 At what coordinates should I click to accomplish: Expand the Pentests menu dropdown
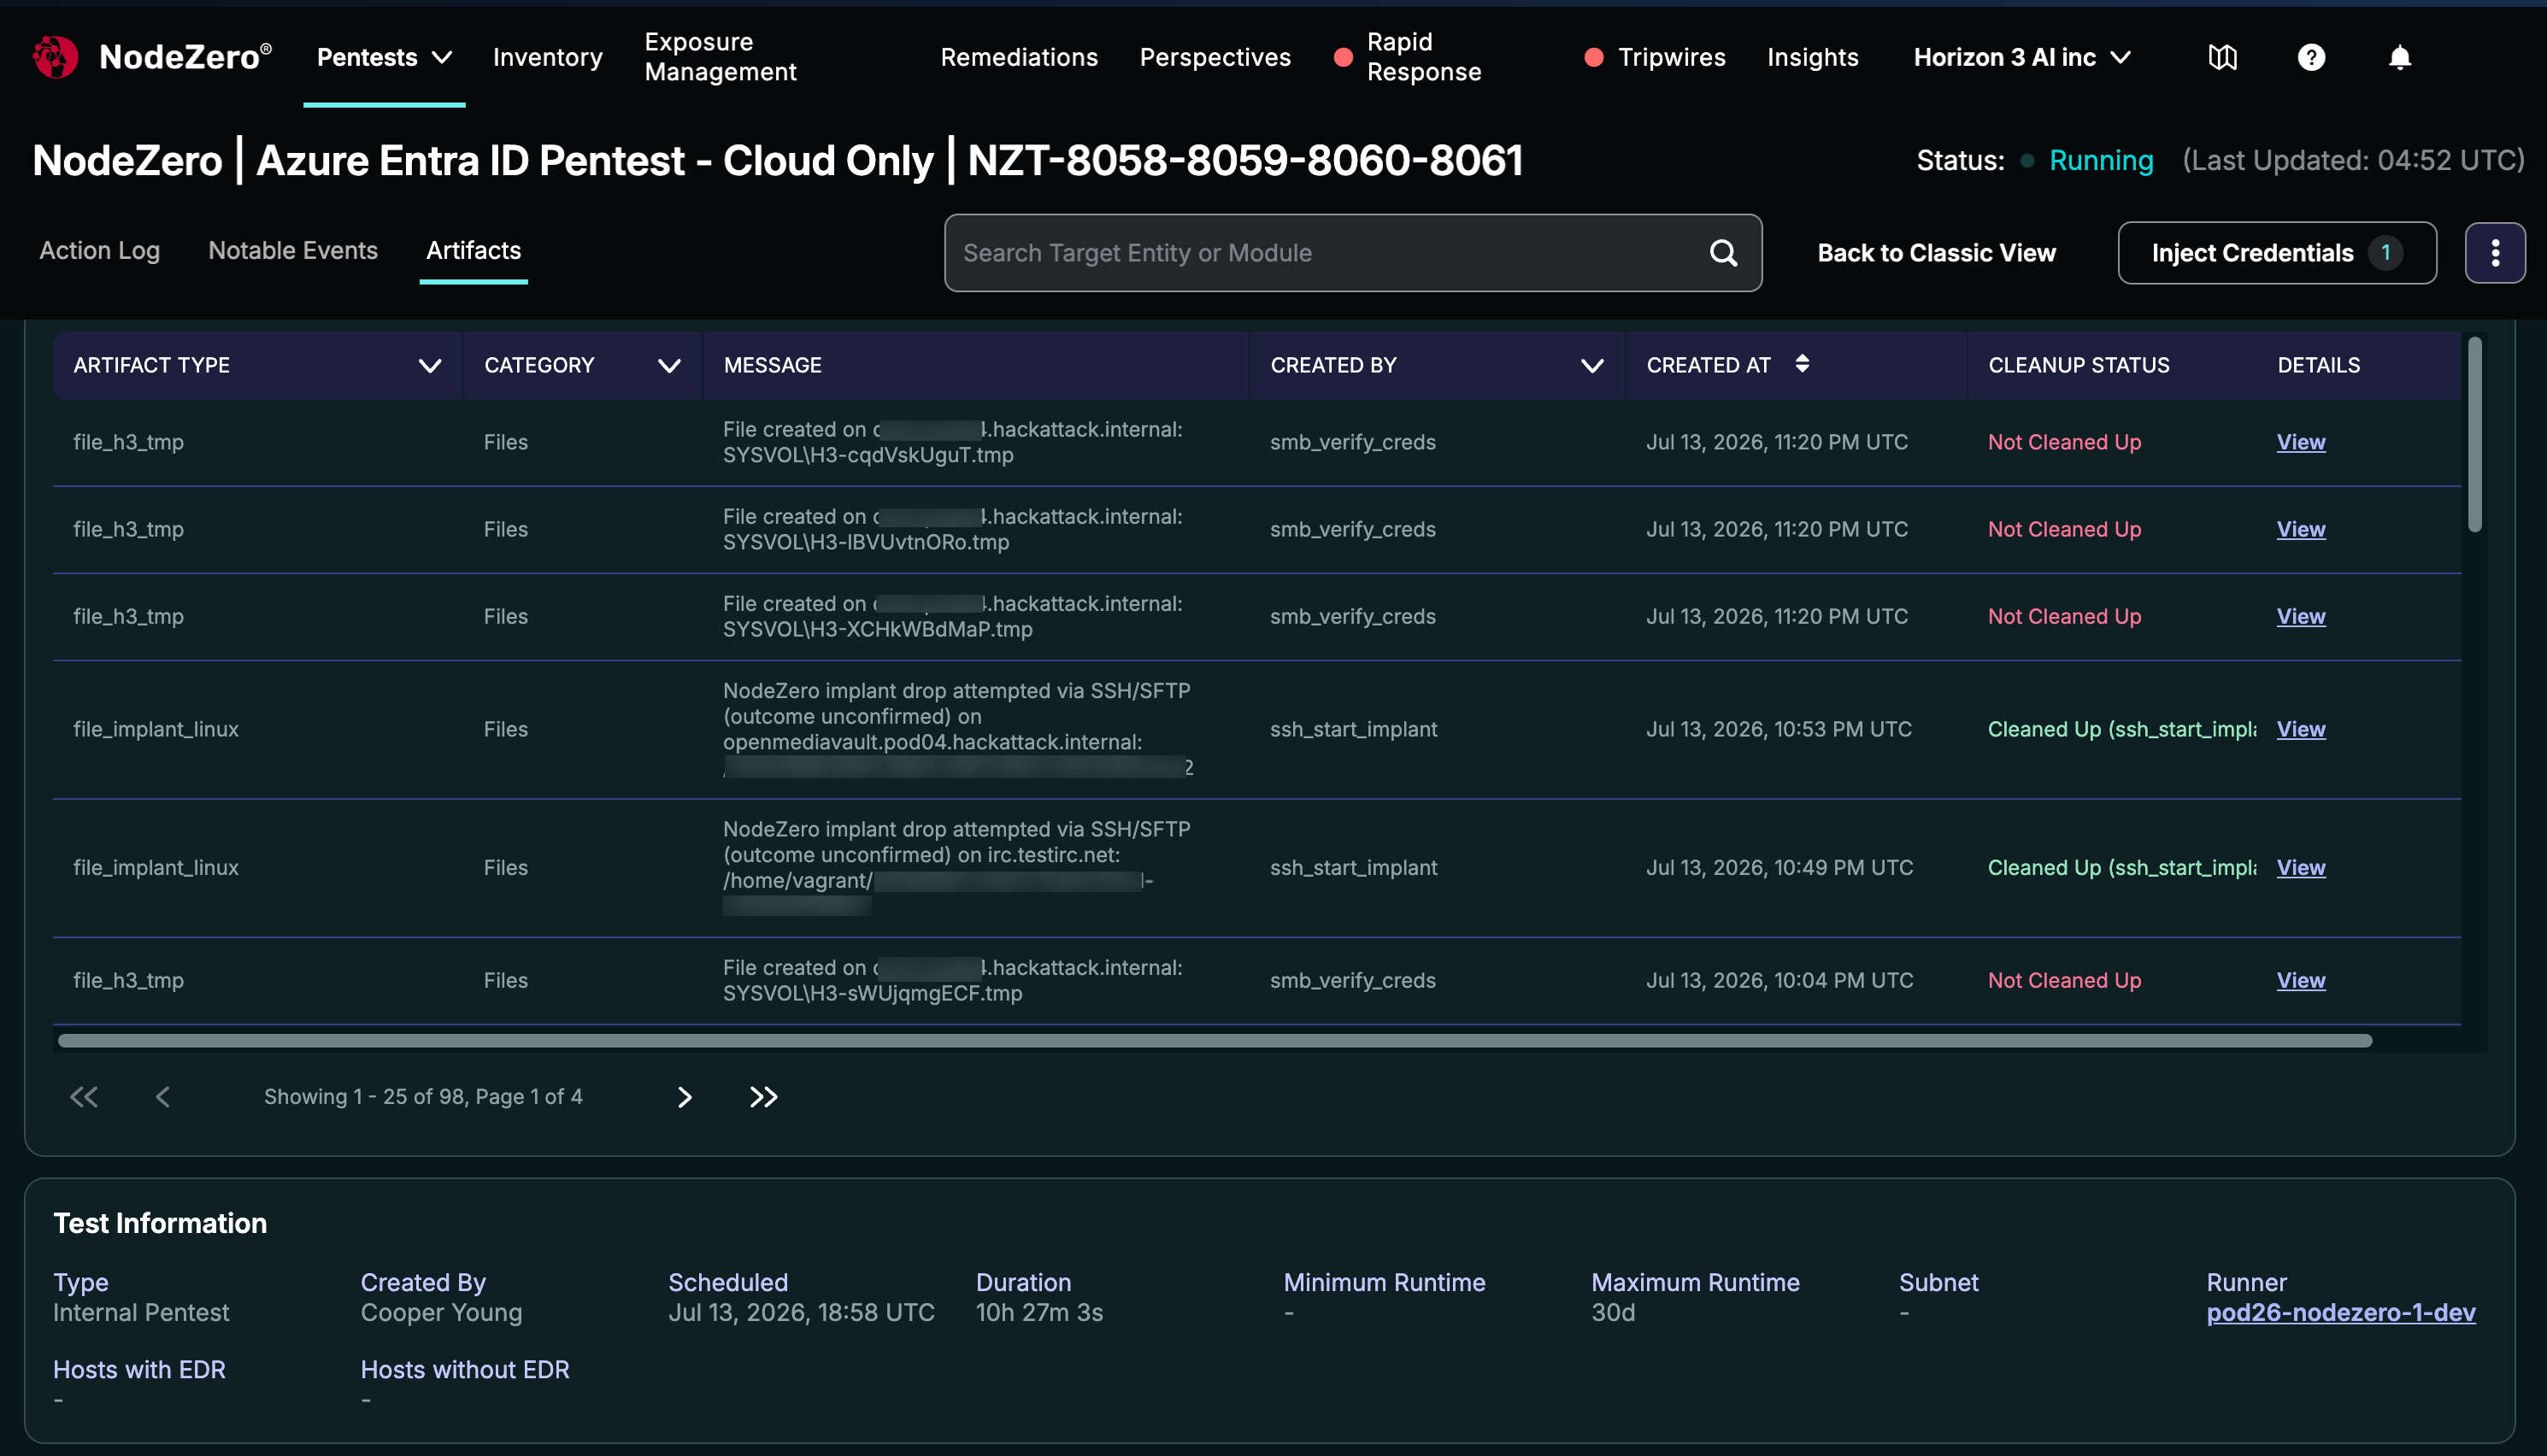[x=384, y=57]
